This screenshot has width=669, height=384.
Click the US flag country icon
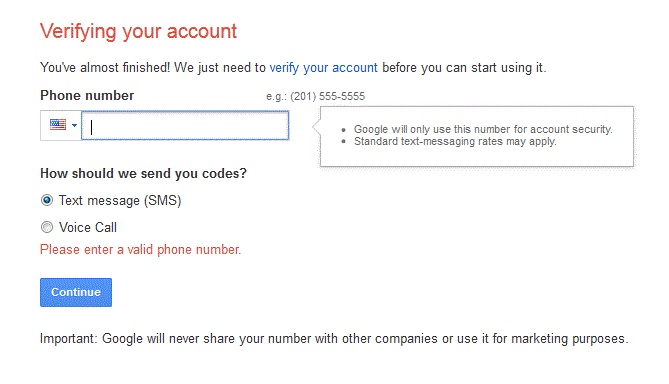click(x=58, y=125)
